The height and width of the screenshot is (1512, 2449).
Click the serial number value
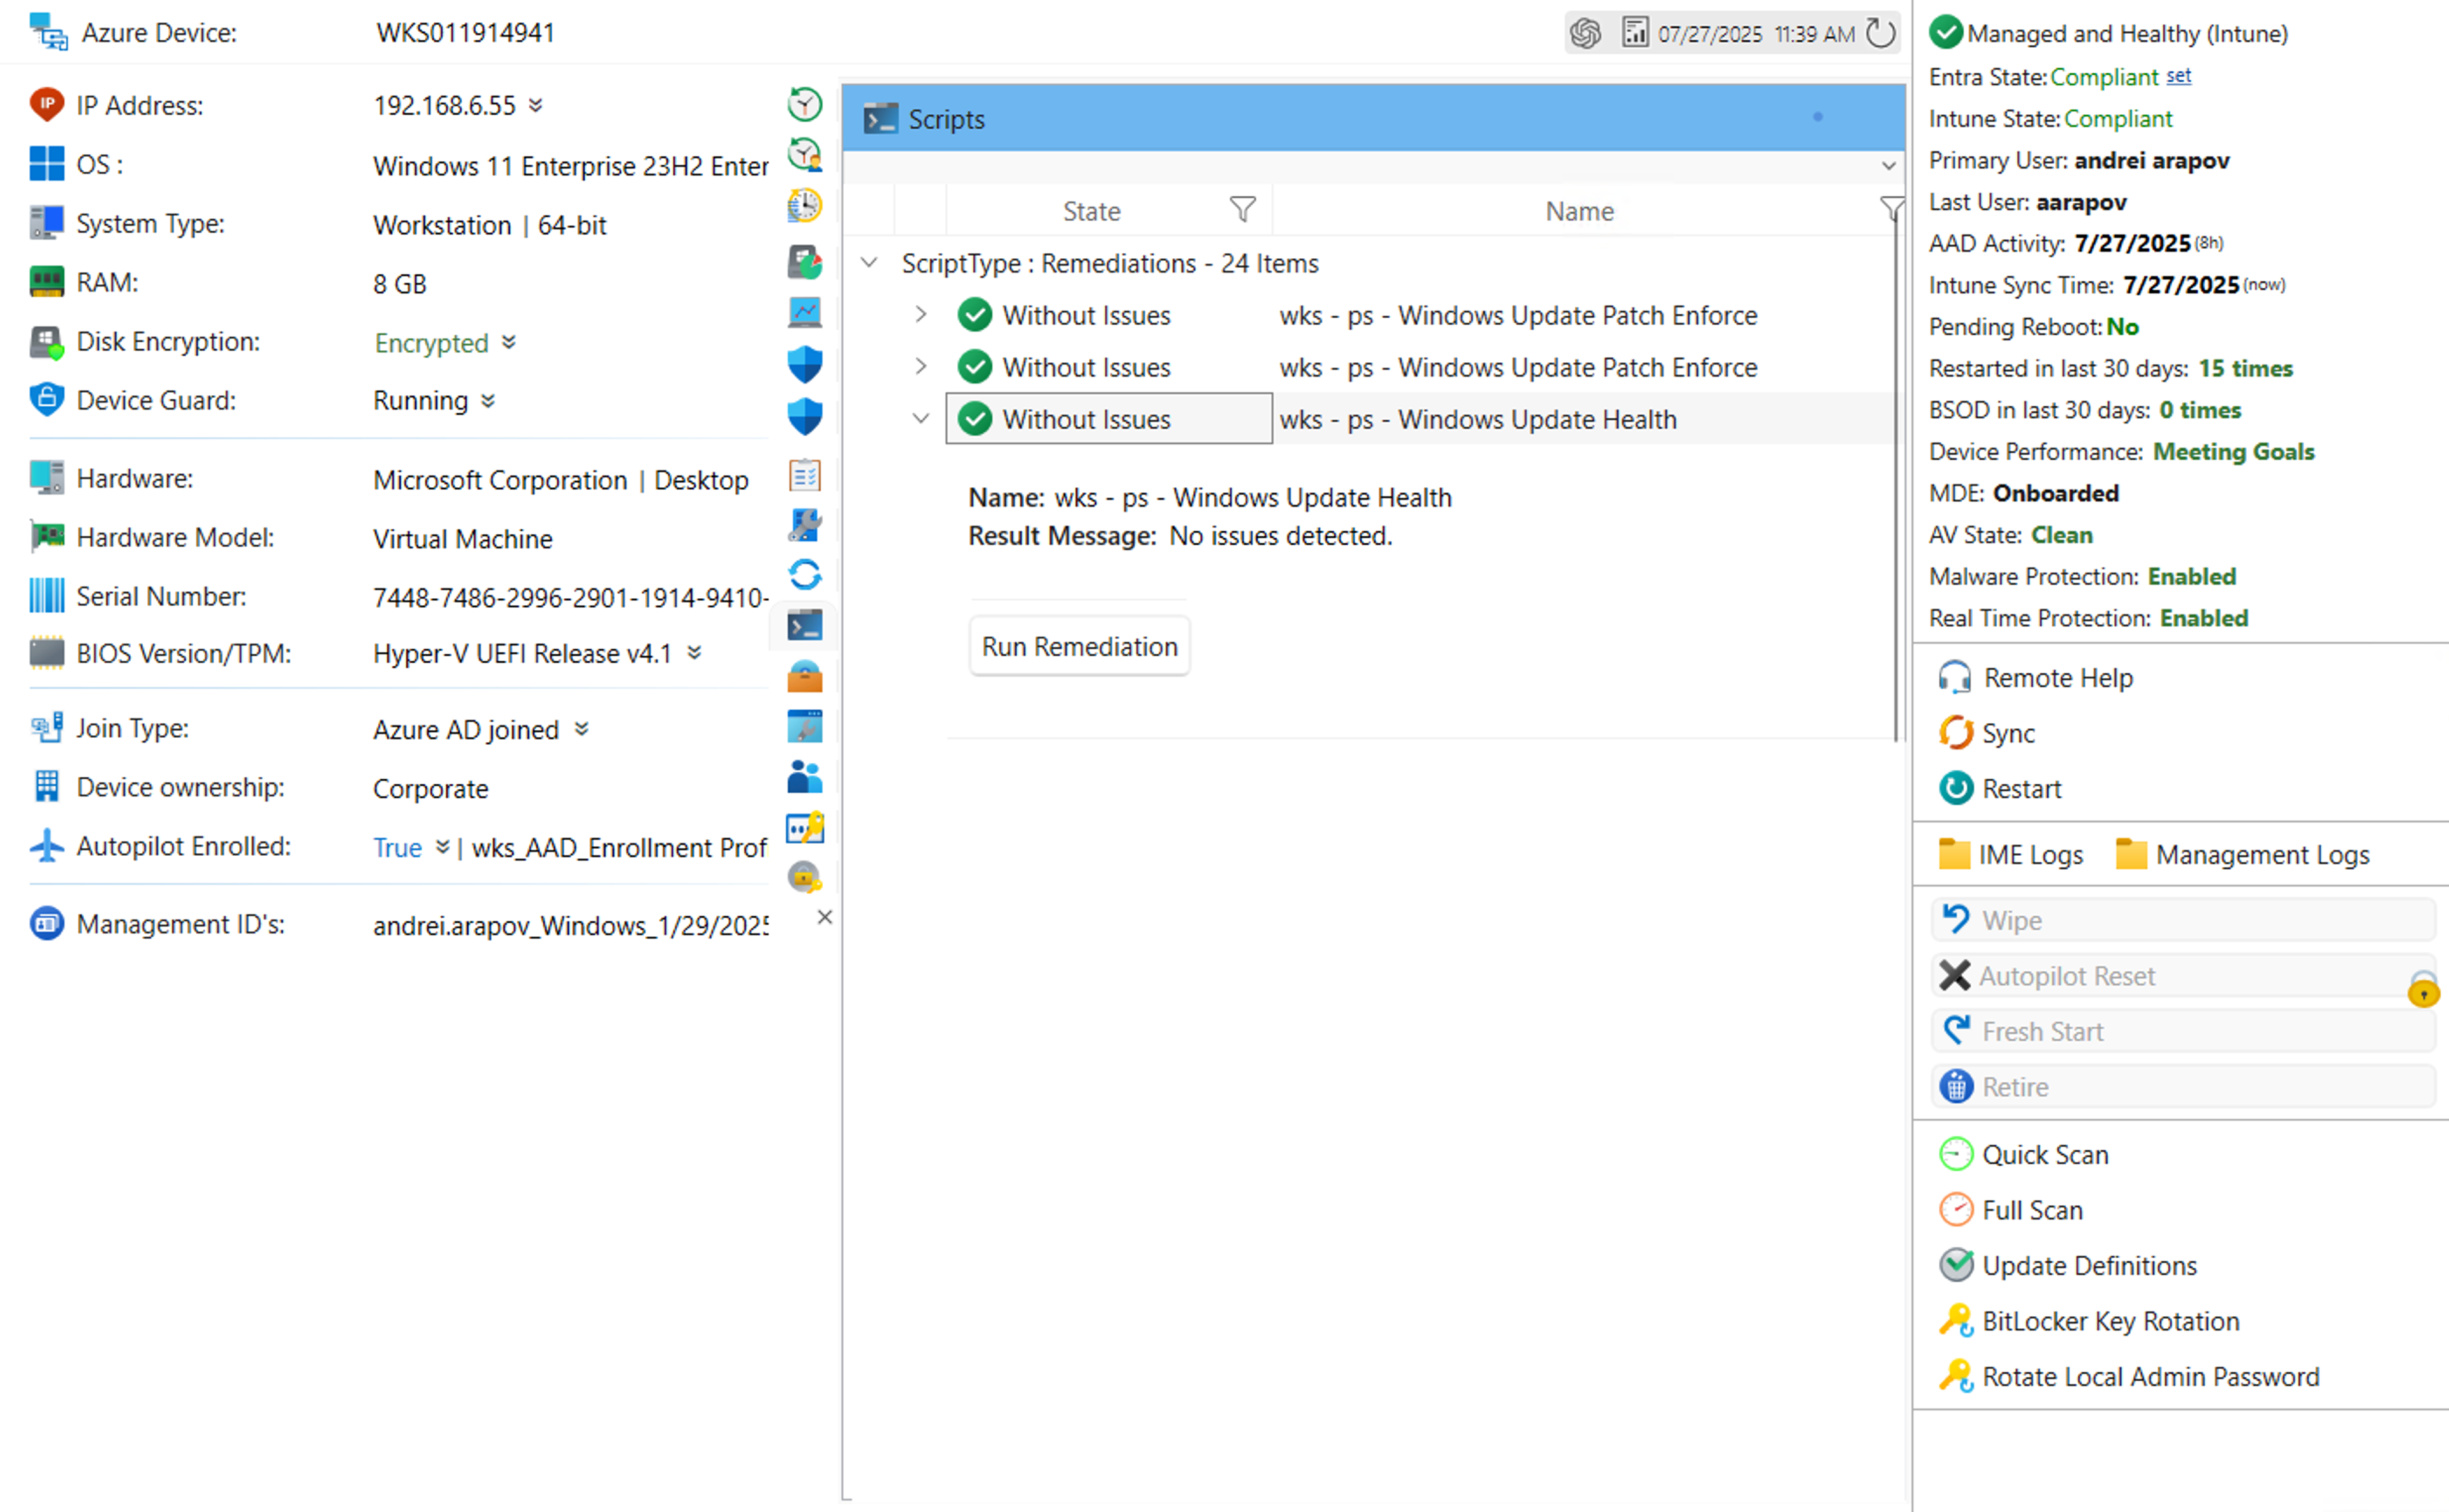pyautogui.click(x=570, y=597)
